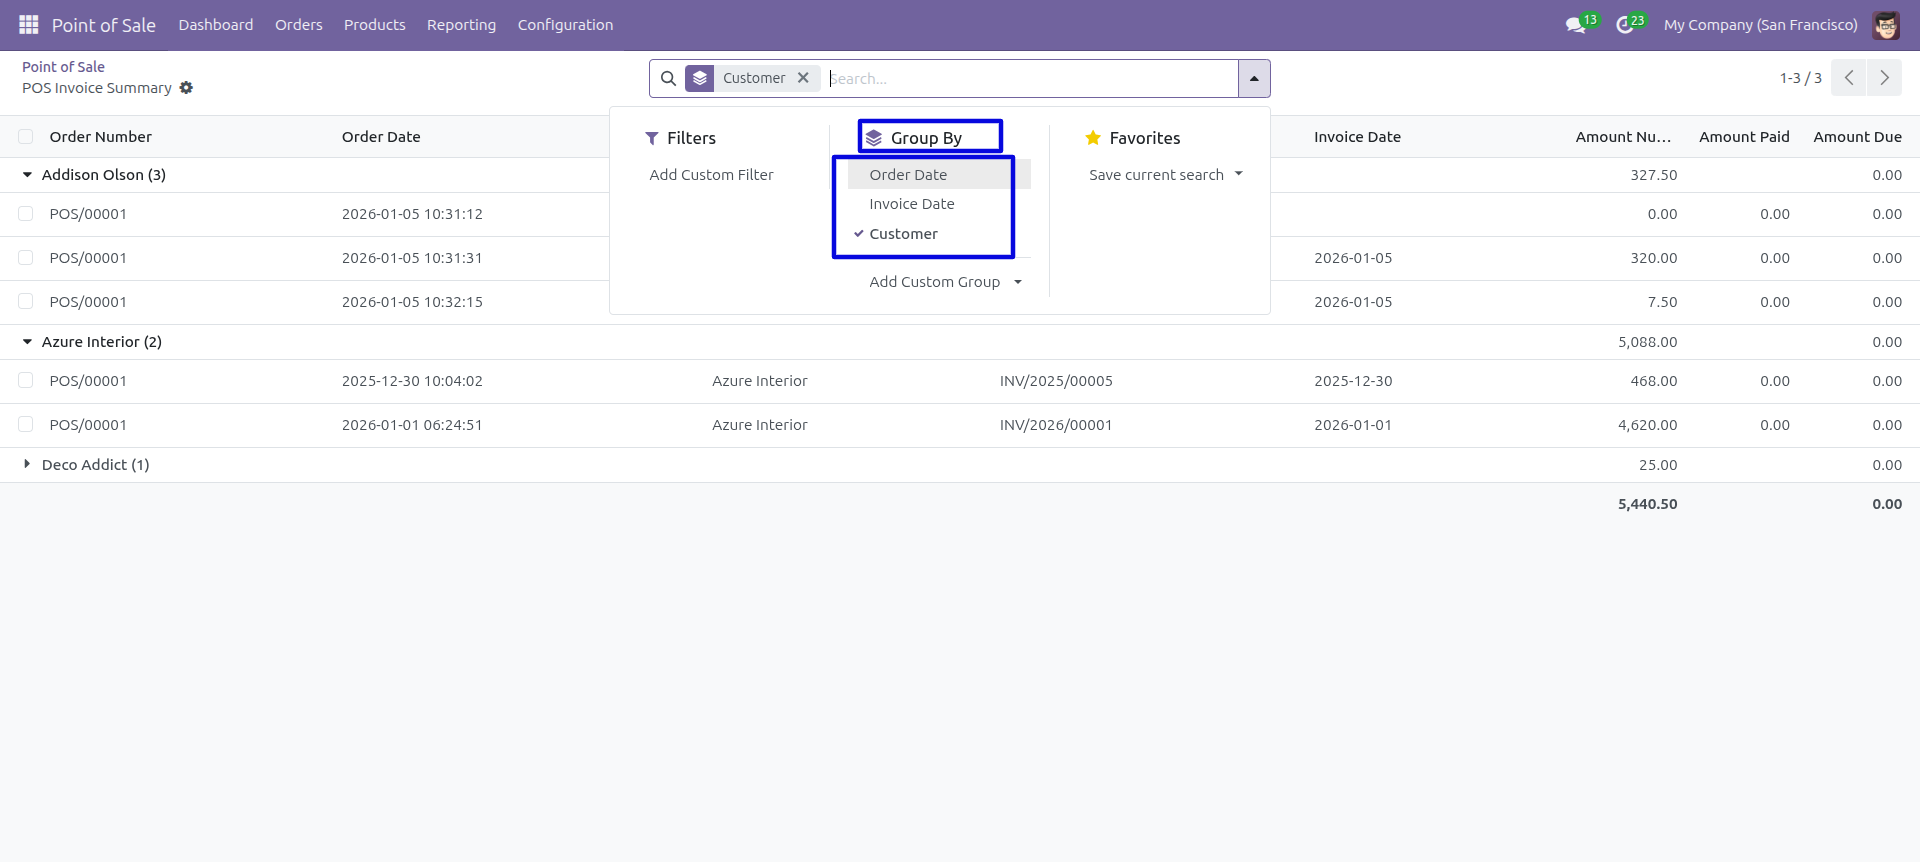Tick the checkbox for the 10:31:12 order
This screenshot has width=1920, height=862.
26,214
